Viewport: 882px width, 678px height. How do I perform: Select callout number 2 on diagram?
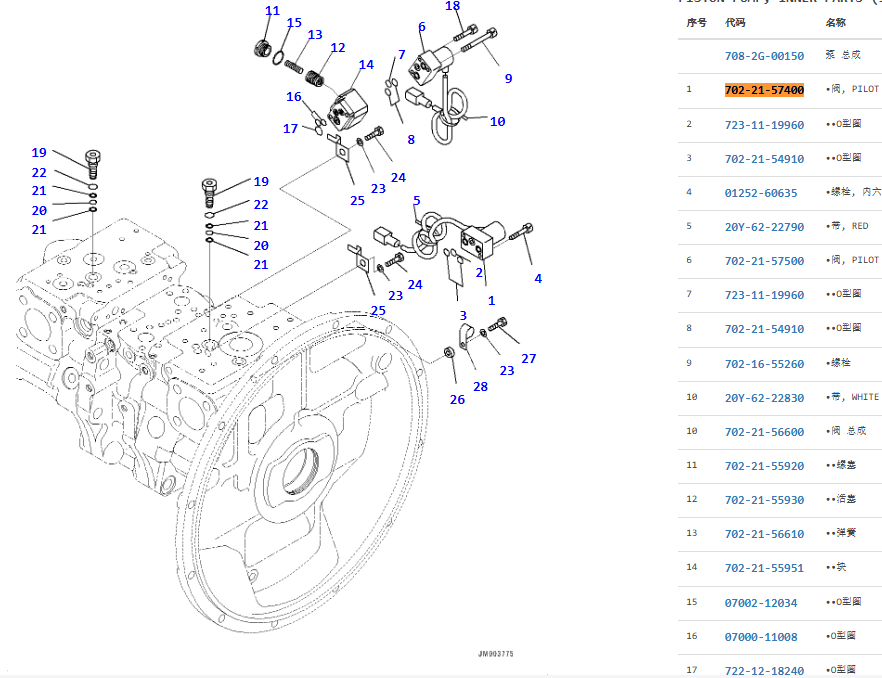pos(479,273)
